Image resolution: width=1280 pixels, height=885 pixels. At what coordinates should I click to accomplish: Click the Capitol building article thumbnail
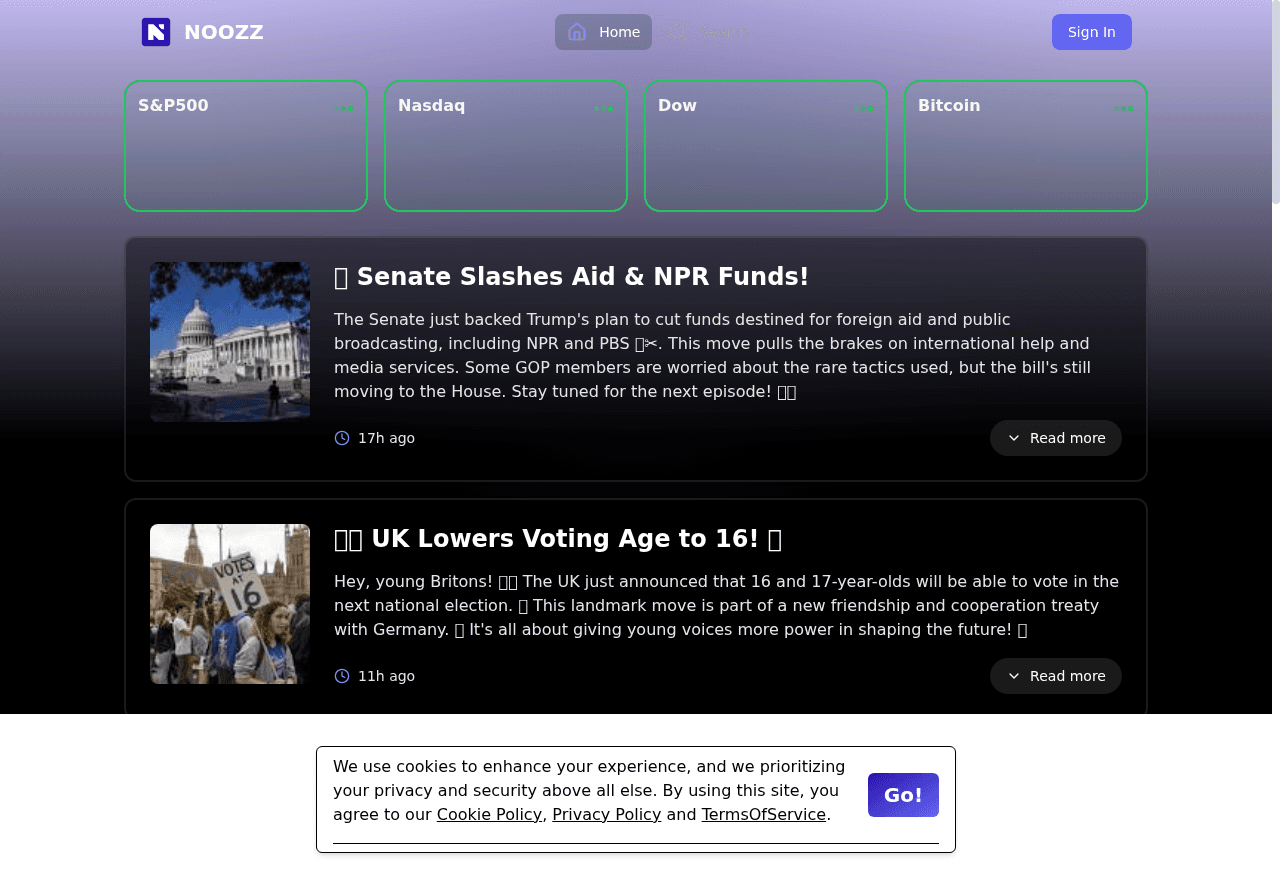click(x=230, y=342)
